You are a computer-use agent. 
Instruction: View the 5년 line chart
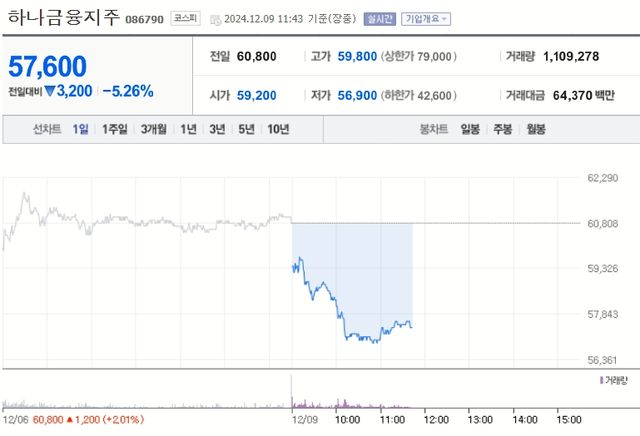[245, 129]
